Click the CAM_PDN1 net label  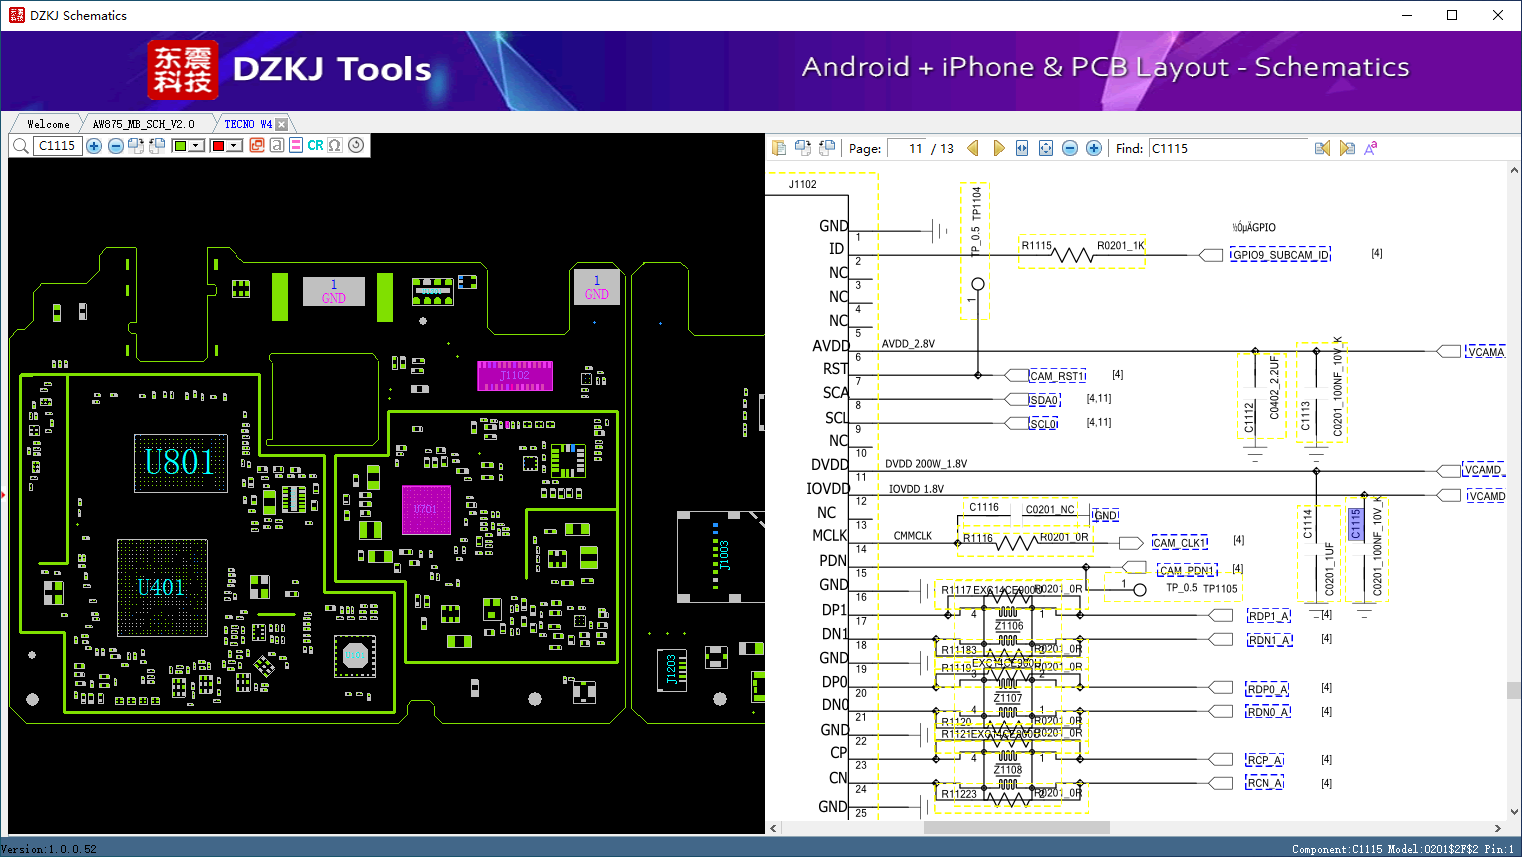click(x=1186, y=570)
